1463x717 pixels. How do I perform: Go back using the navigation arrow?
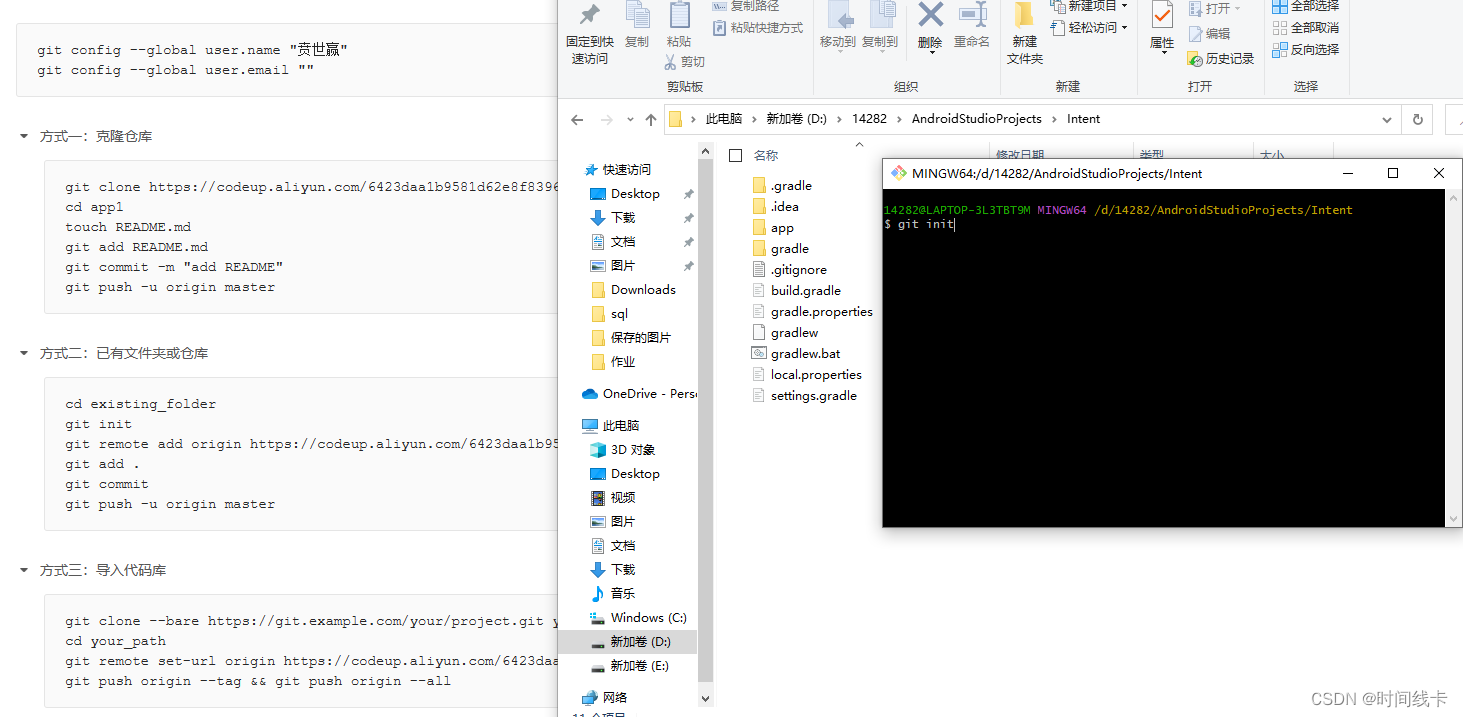click(577, 119)
